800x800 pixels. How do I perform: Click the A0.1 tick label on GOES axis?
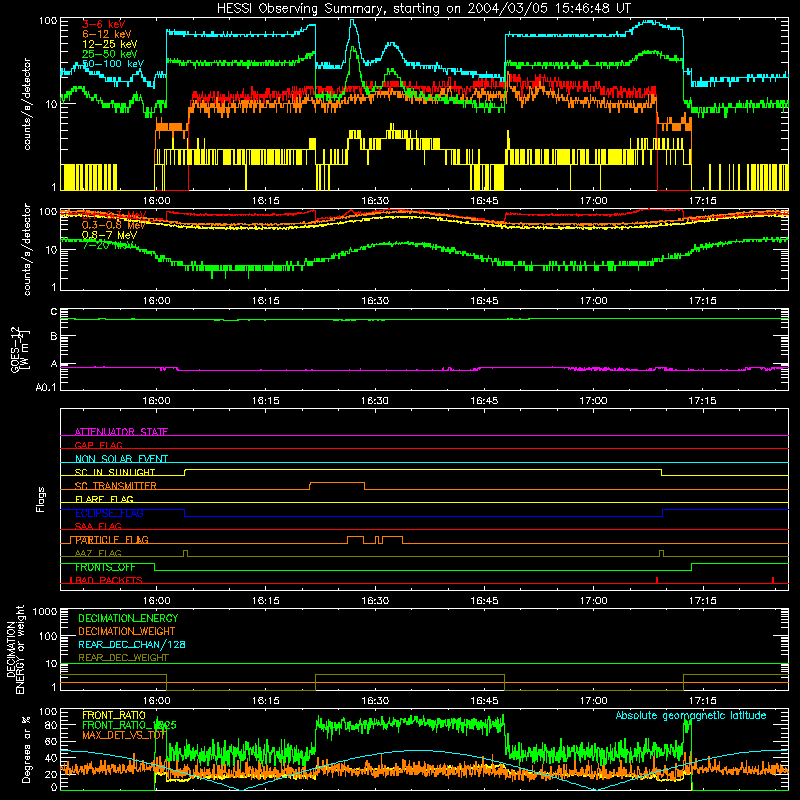coord(46,388)
